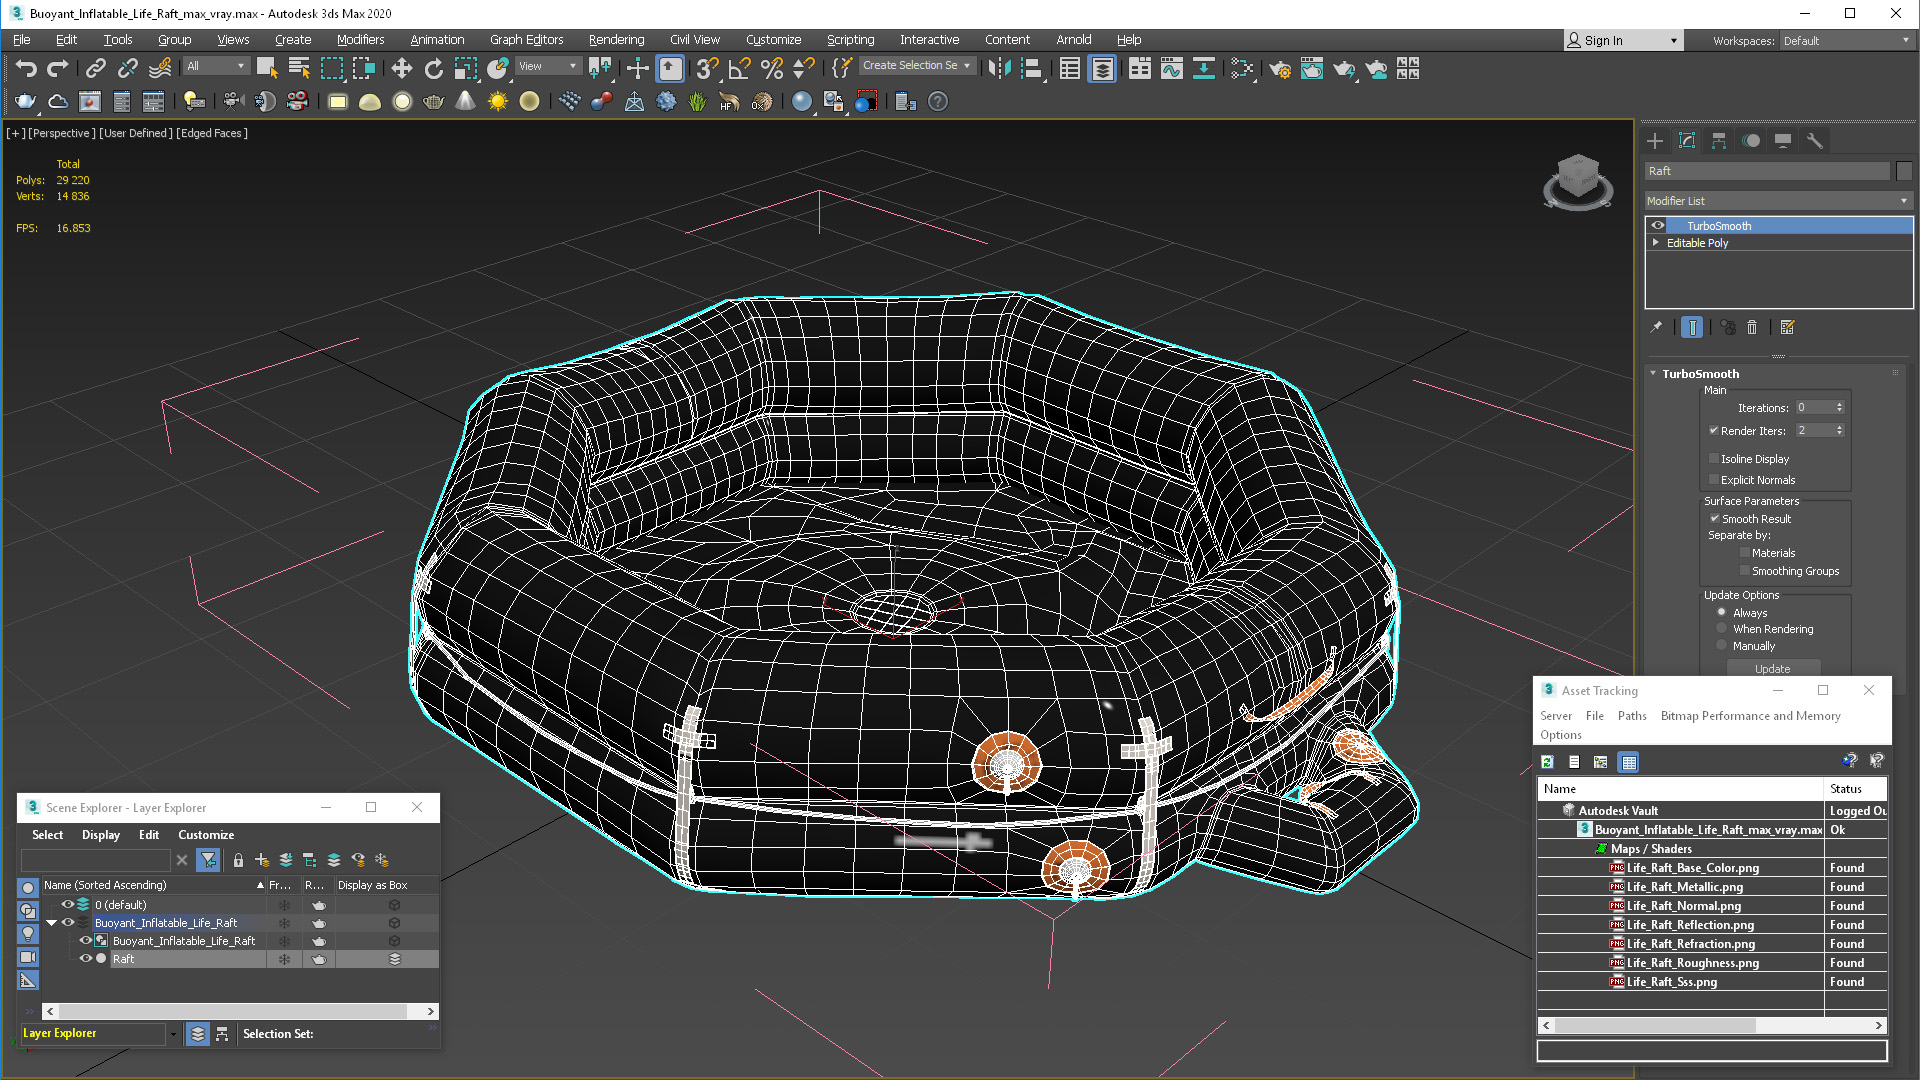Click Iterations stepper up arrow
1920x1080 pixels.
[x=1841, y=404]
